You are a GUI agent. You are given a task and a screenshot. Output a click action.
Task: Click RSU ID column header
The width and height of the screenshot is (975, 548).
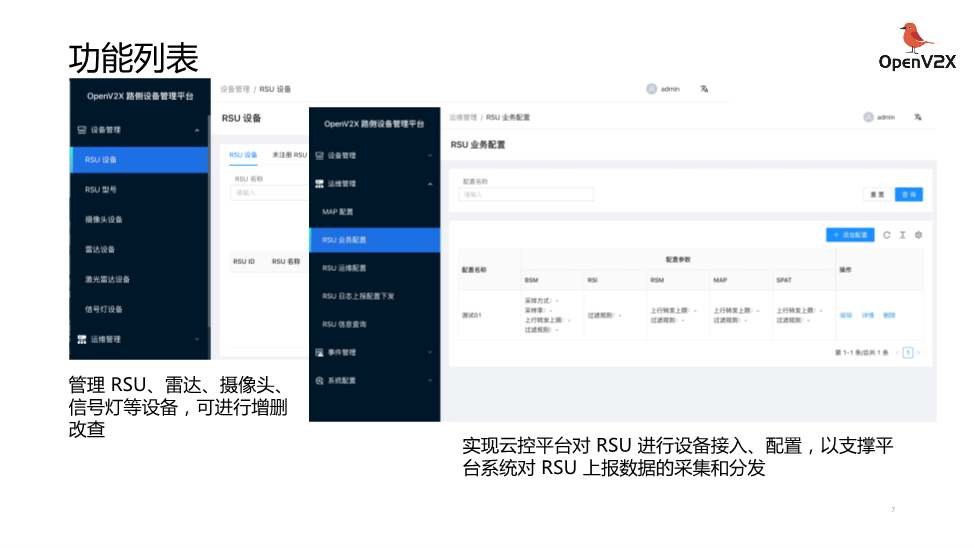pos(244,262)
